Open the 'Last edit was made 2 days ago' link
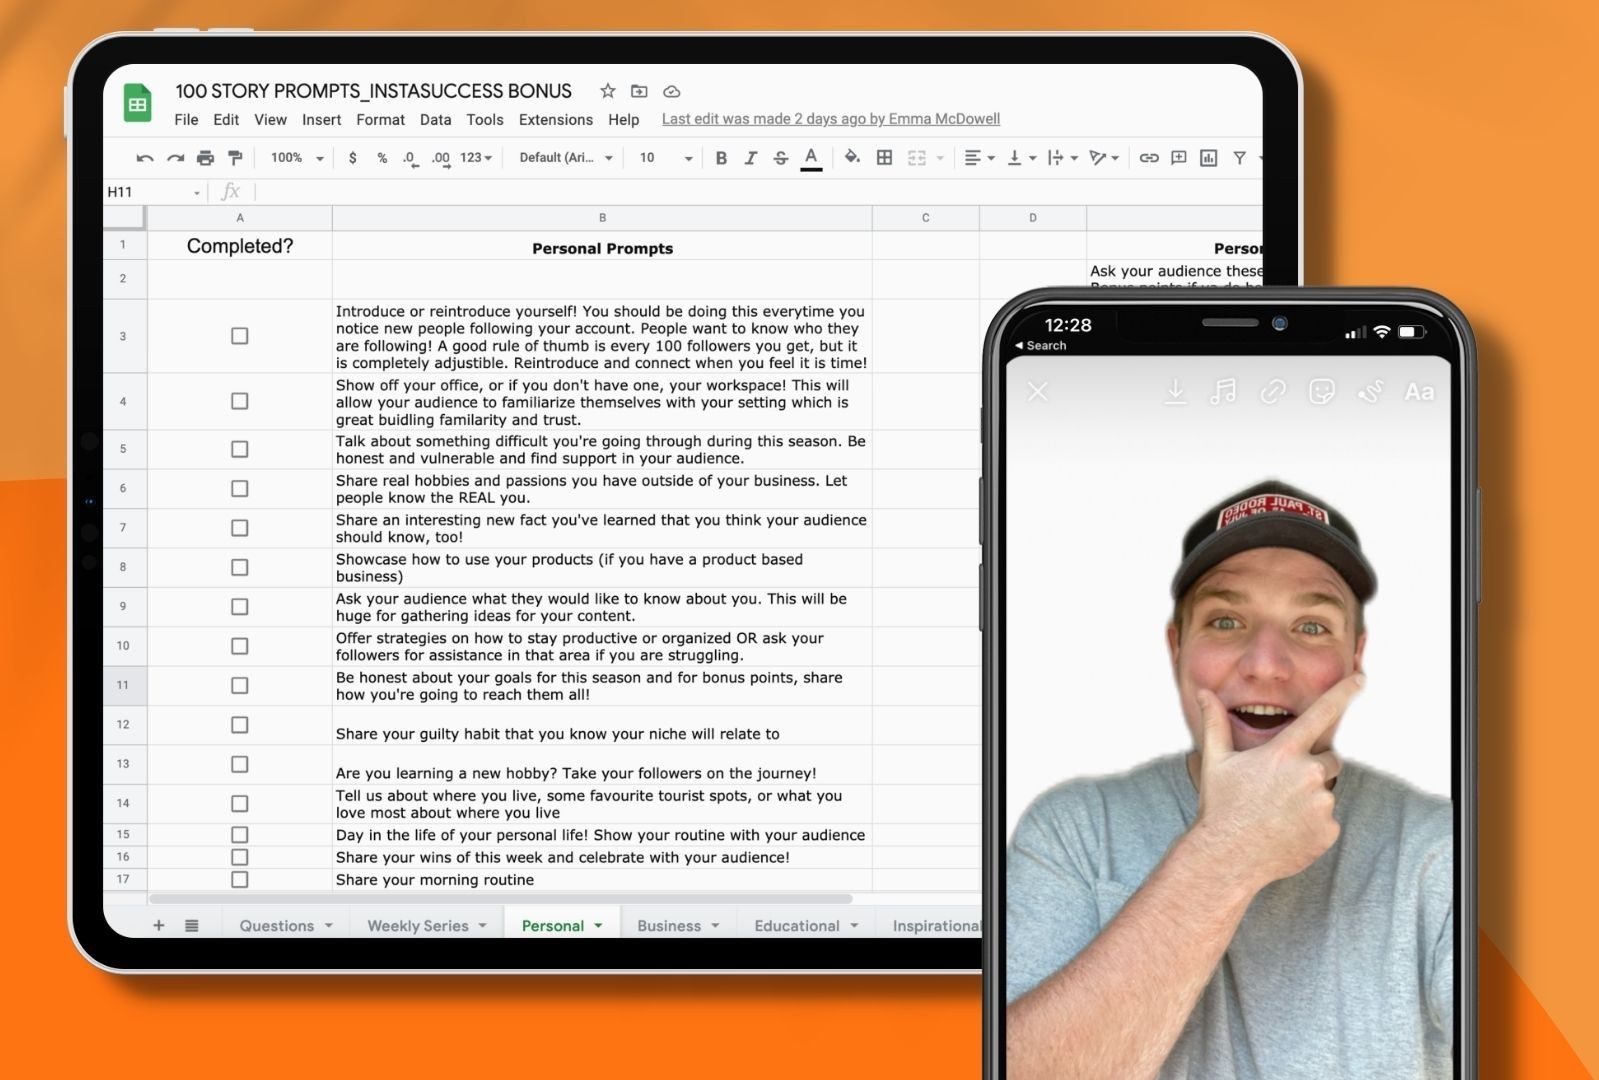 point(830,119)
